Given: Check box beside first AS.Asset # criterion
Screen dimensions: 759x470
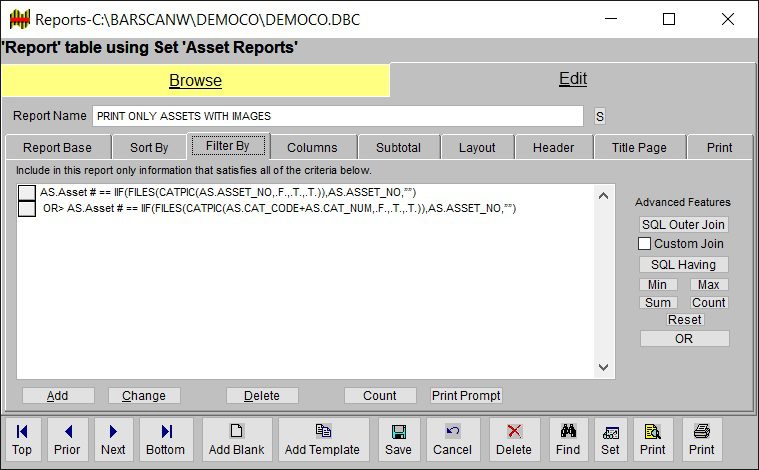Looking at the screenshot, I should [27, 193].
